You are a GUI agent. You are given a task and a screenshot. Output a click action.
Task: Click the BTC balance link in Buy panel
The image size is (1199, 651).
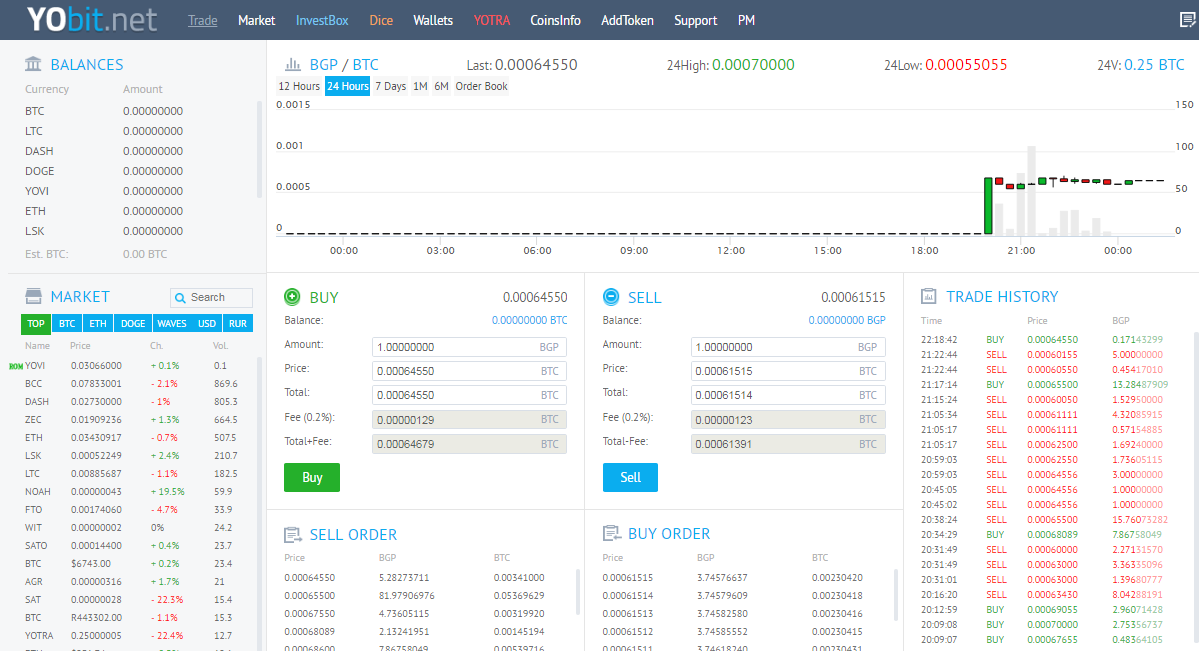pos(529,321)
